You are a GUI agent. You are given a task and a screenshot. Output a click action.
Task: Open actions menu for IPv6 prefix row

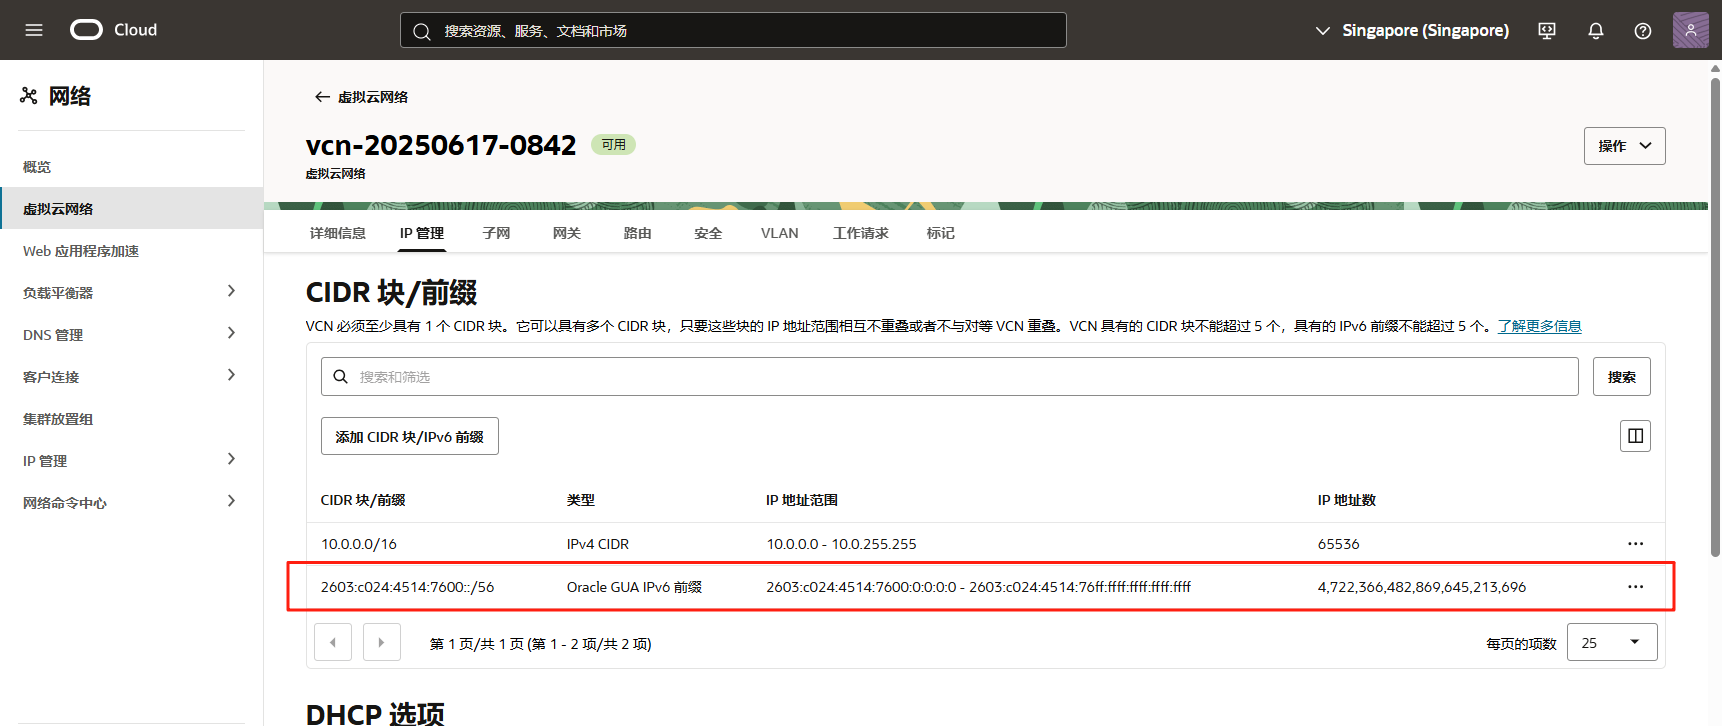pos(1635,587)
